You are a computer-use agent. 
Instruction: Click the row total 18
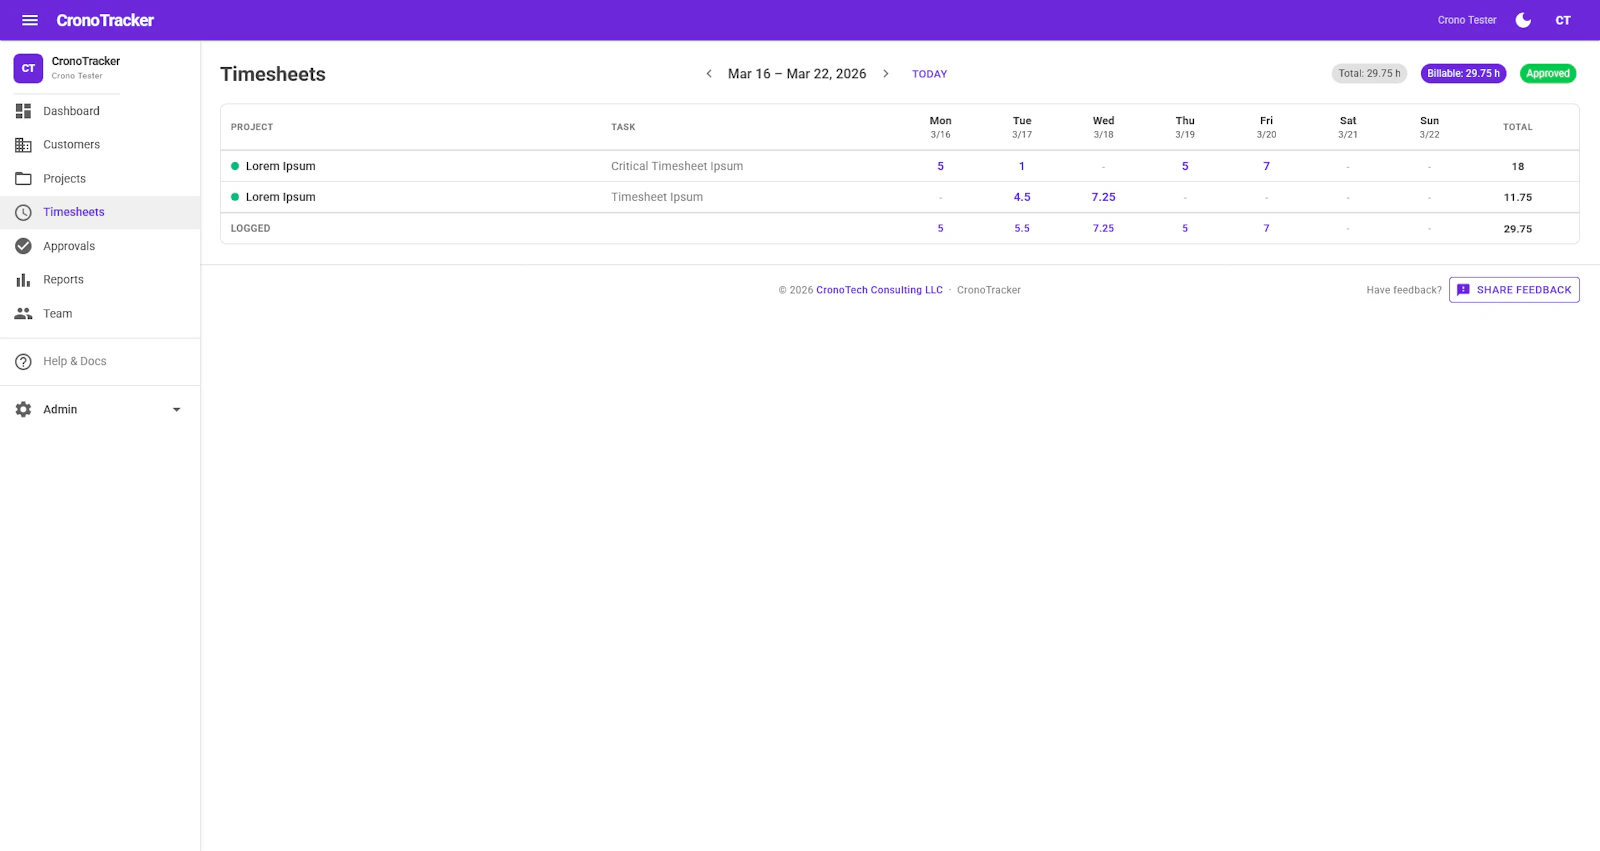[x=1518, y=167]
